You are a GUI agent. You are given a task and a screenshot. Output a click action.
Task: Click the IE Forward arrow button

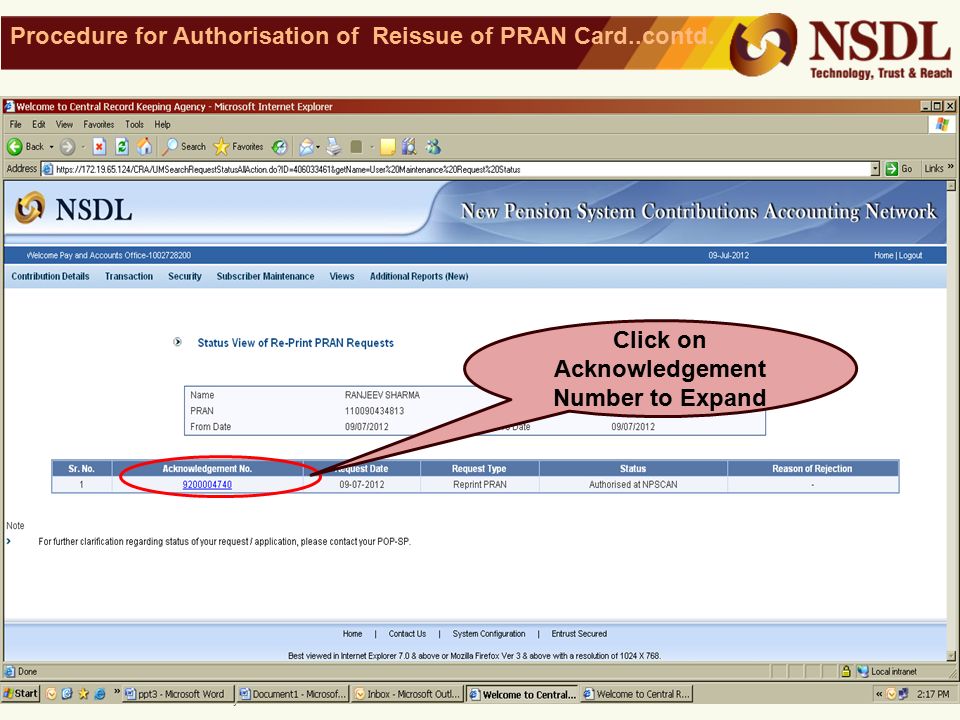67,147
